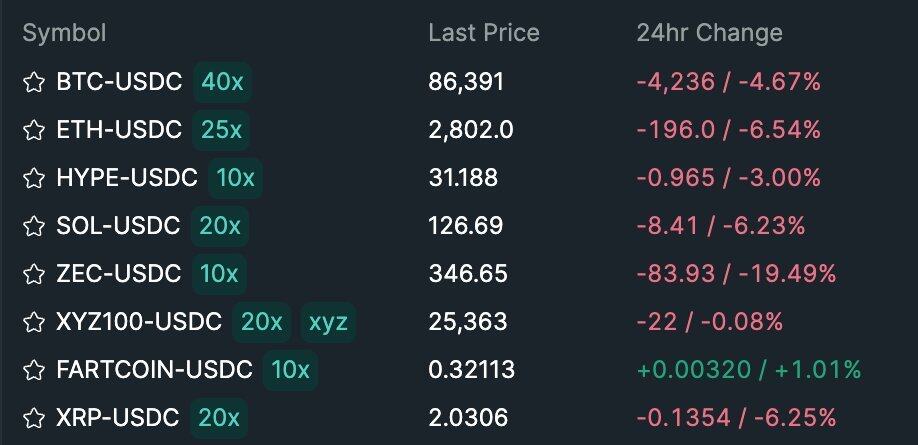This screenshot has width=918, height=445.
Task: Click the FARTCOIN-USDC 10x leverage badge
Action: 290,370
